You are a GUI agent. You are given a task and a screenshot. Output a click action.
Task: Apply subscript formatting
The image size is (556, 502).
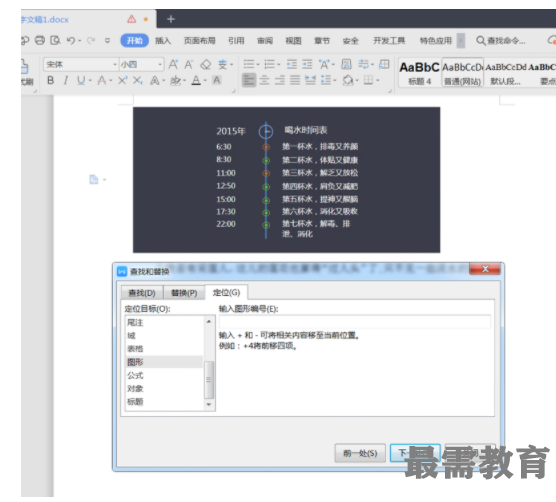pos(138,80)
